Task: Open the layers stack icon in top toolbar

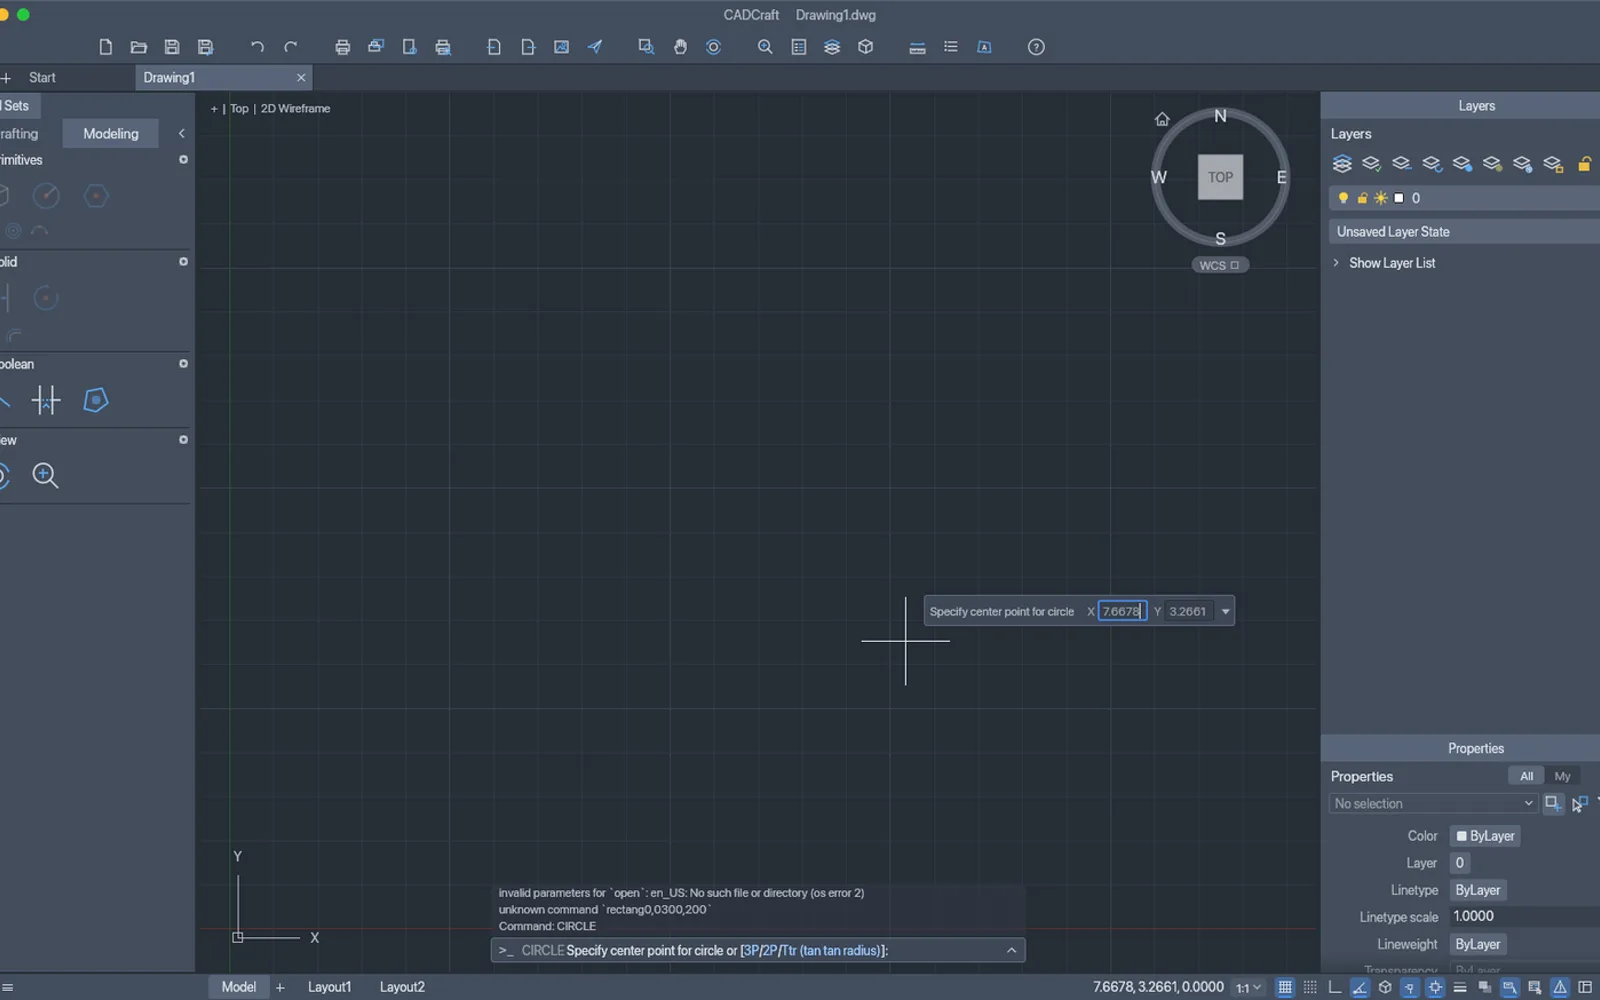Action: 832,47
